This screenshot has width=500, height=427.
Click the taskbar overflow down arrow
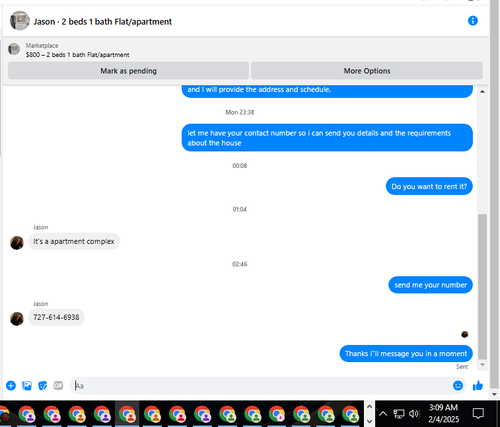point(369,421)
